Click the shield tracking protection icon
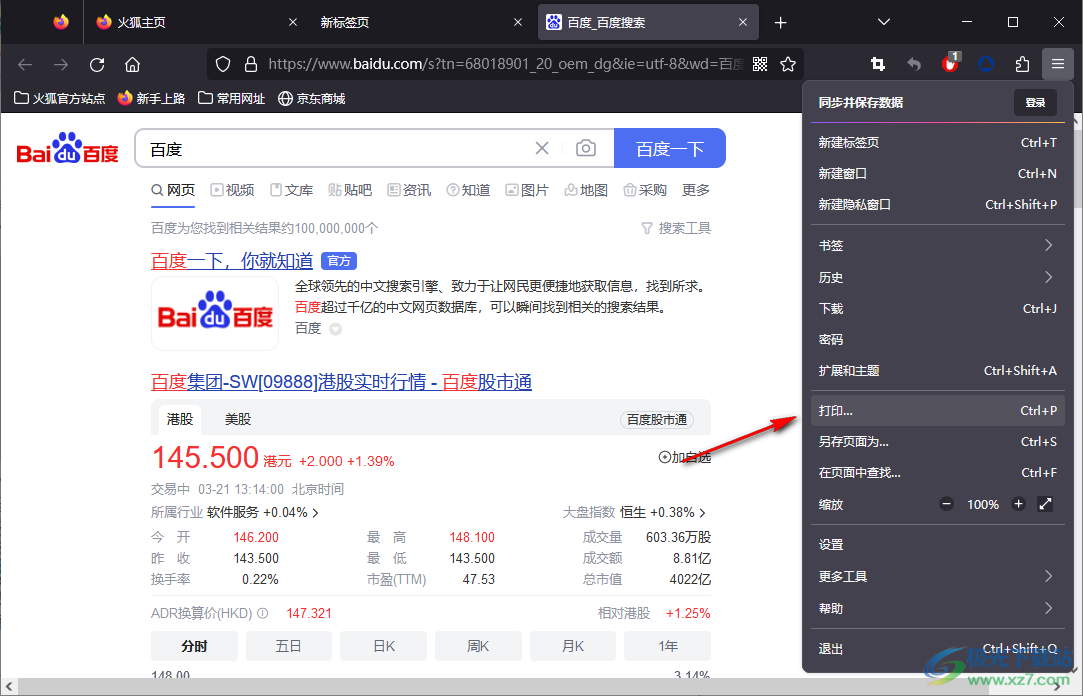Image resolution: width=1083 pixels, height=696 pixels. pos(222,64)
